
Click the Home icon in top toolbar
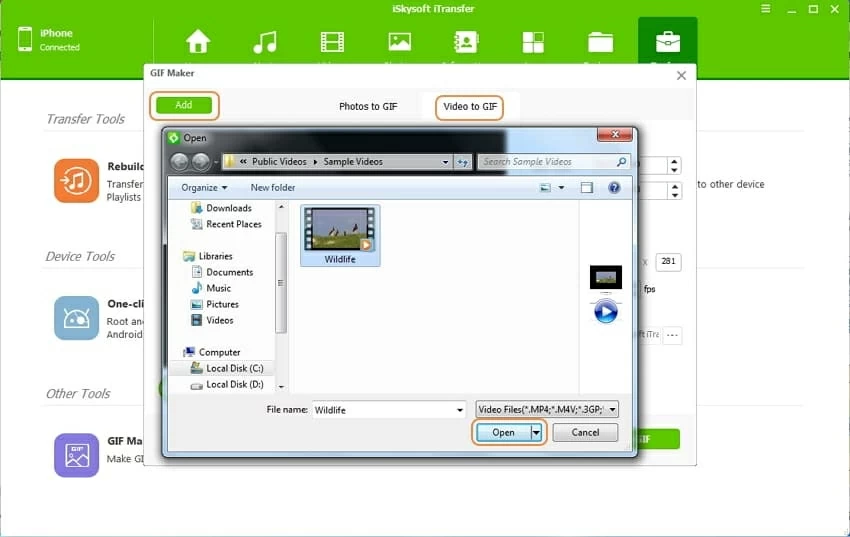click(198, 42)
